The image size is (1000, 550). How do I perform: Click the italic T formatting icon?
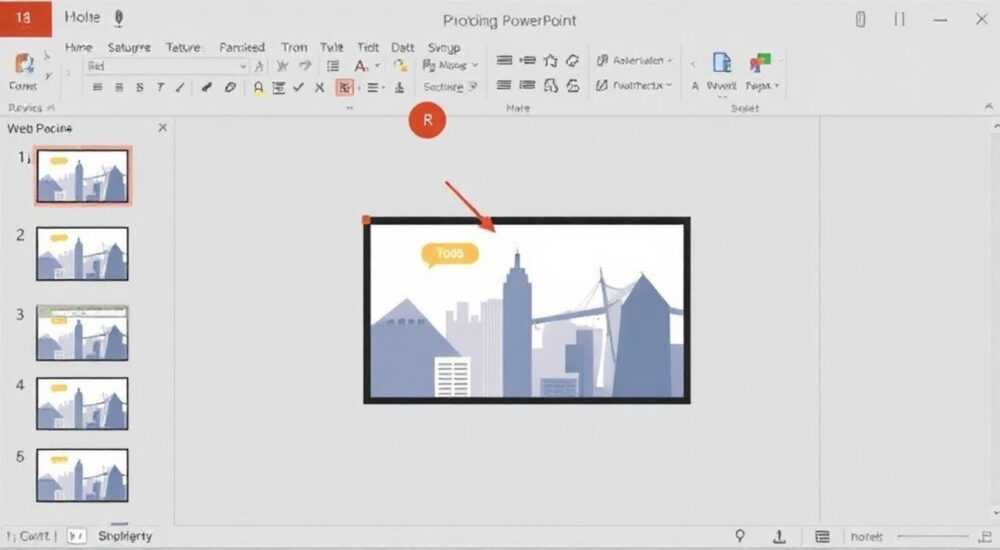160,87
